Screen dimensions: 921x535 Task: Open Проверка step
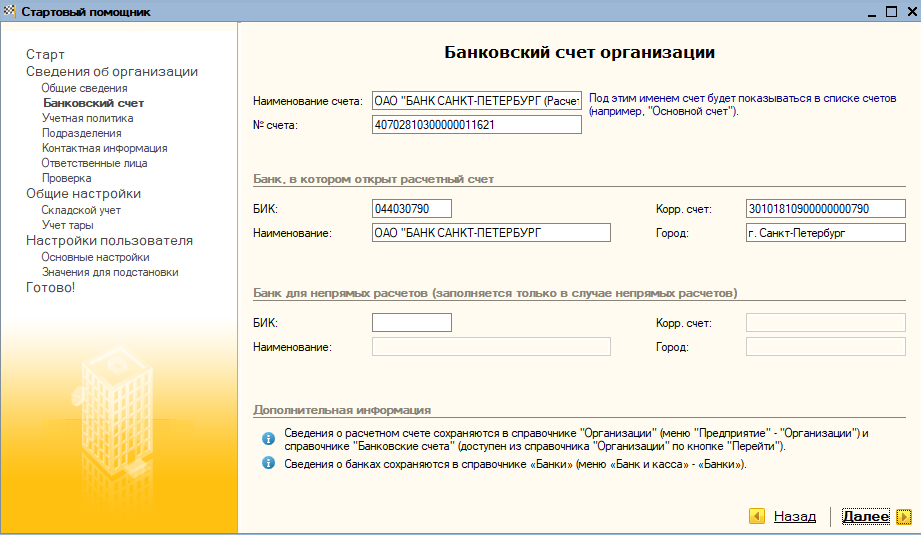click(66, 178)
